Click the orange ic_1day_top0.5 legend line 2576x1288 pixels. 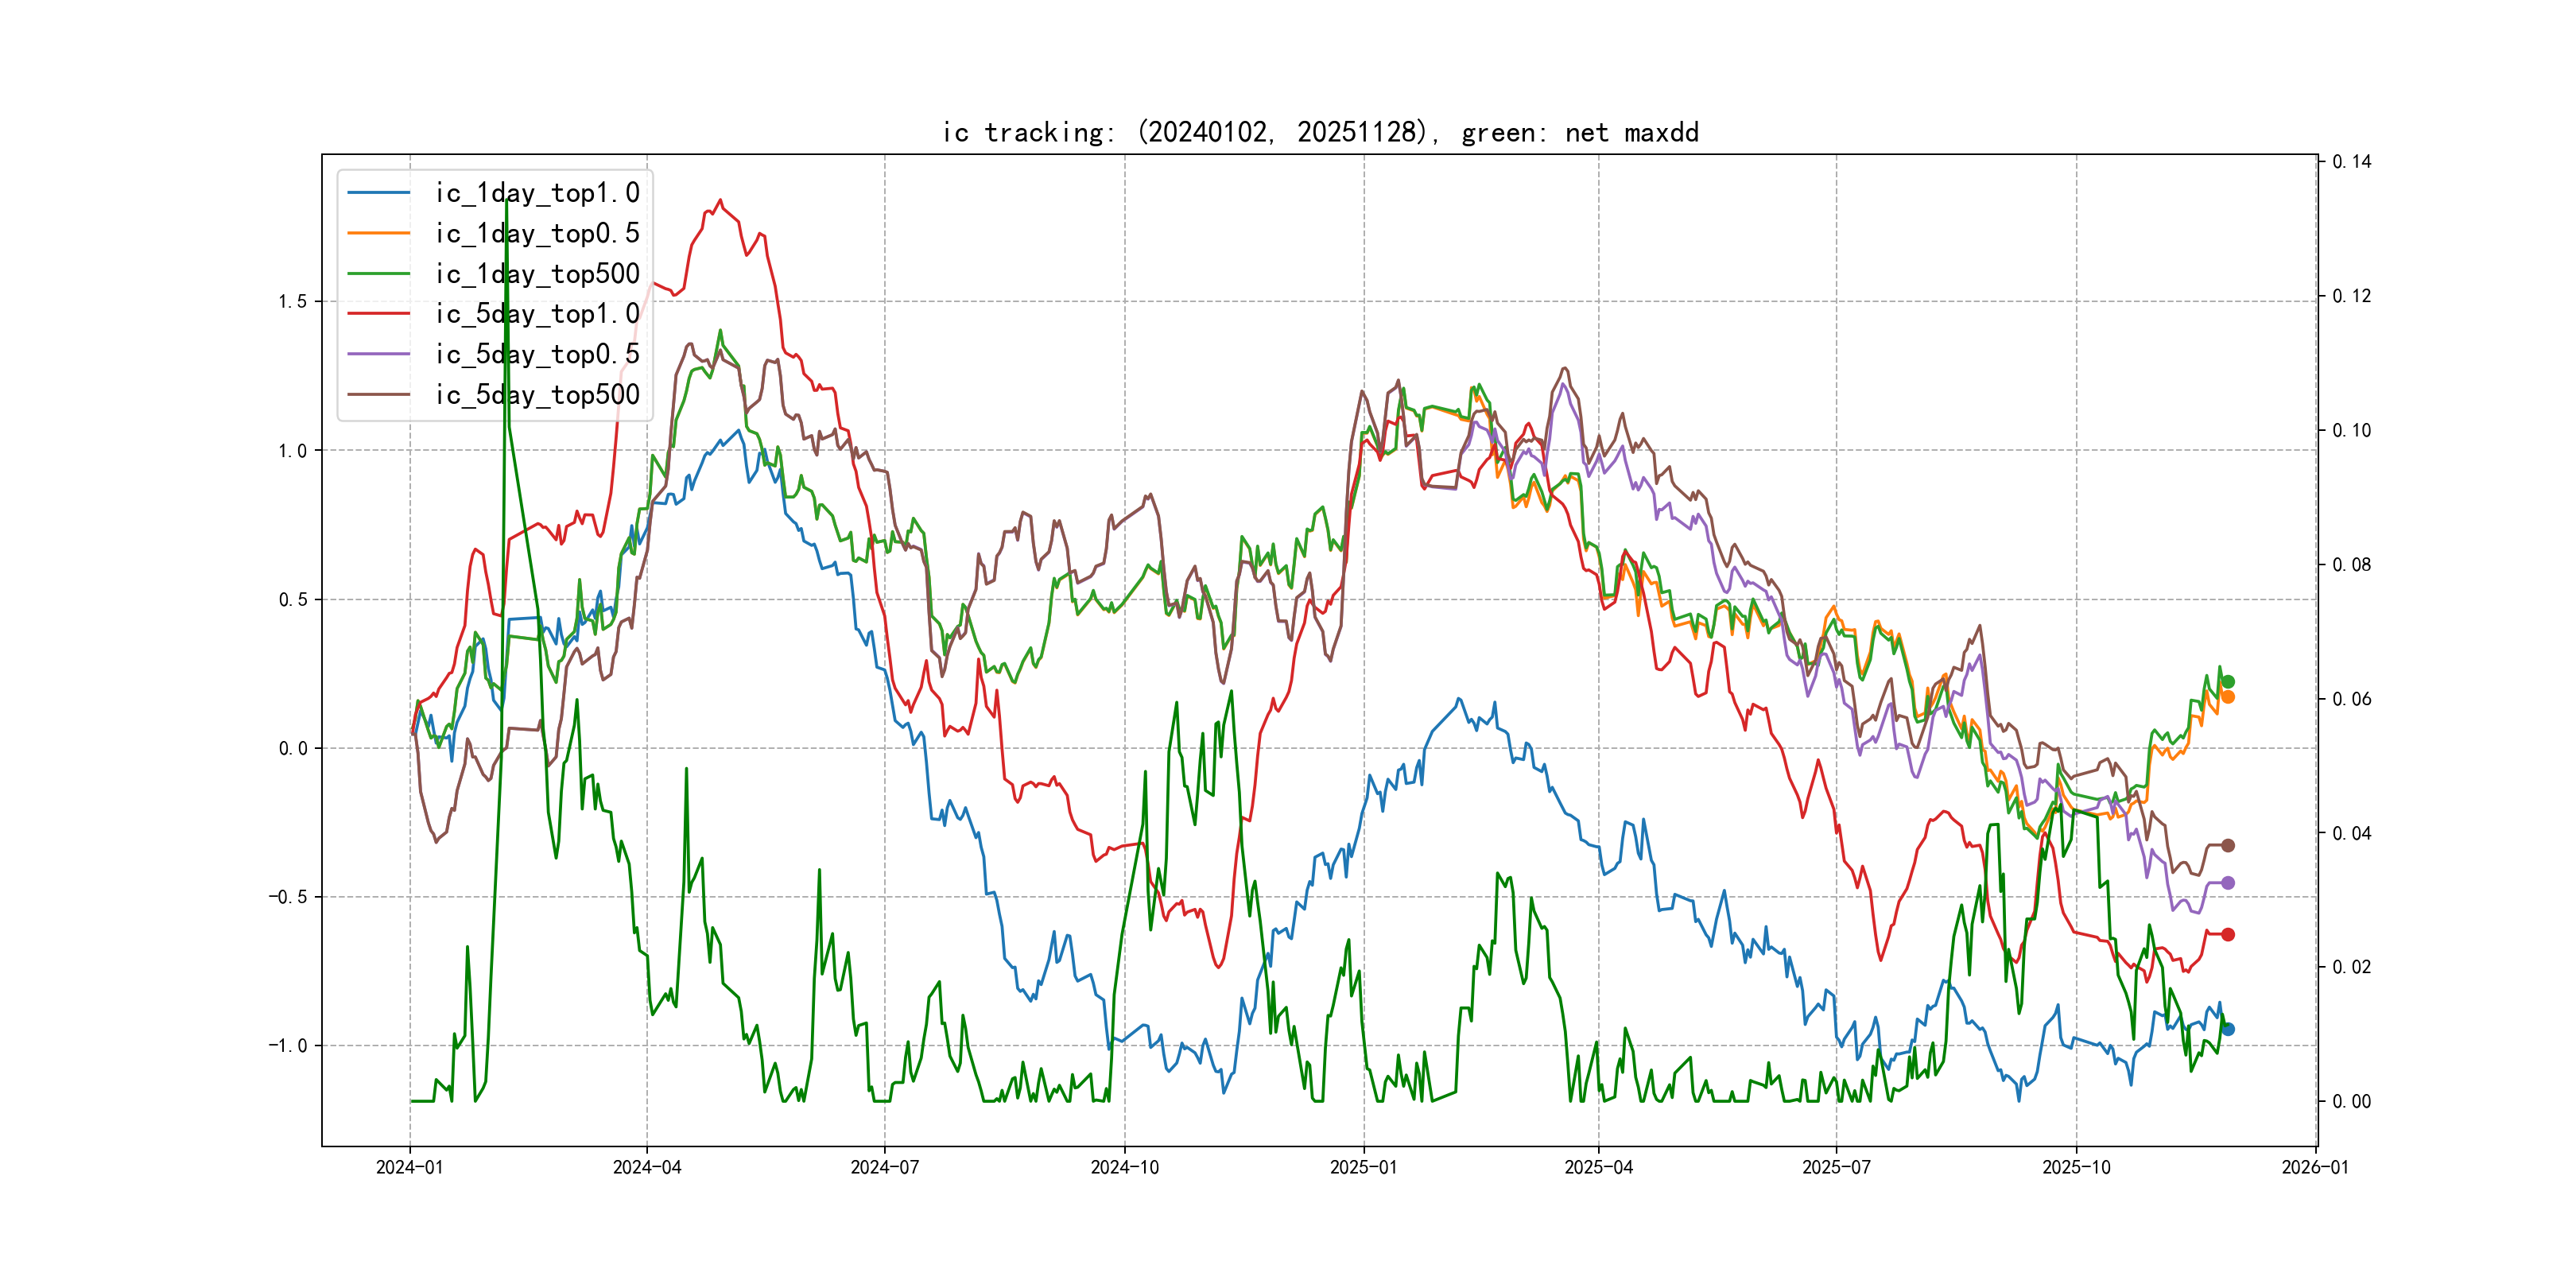point(378,233)
